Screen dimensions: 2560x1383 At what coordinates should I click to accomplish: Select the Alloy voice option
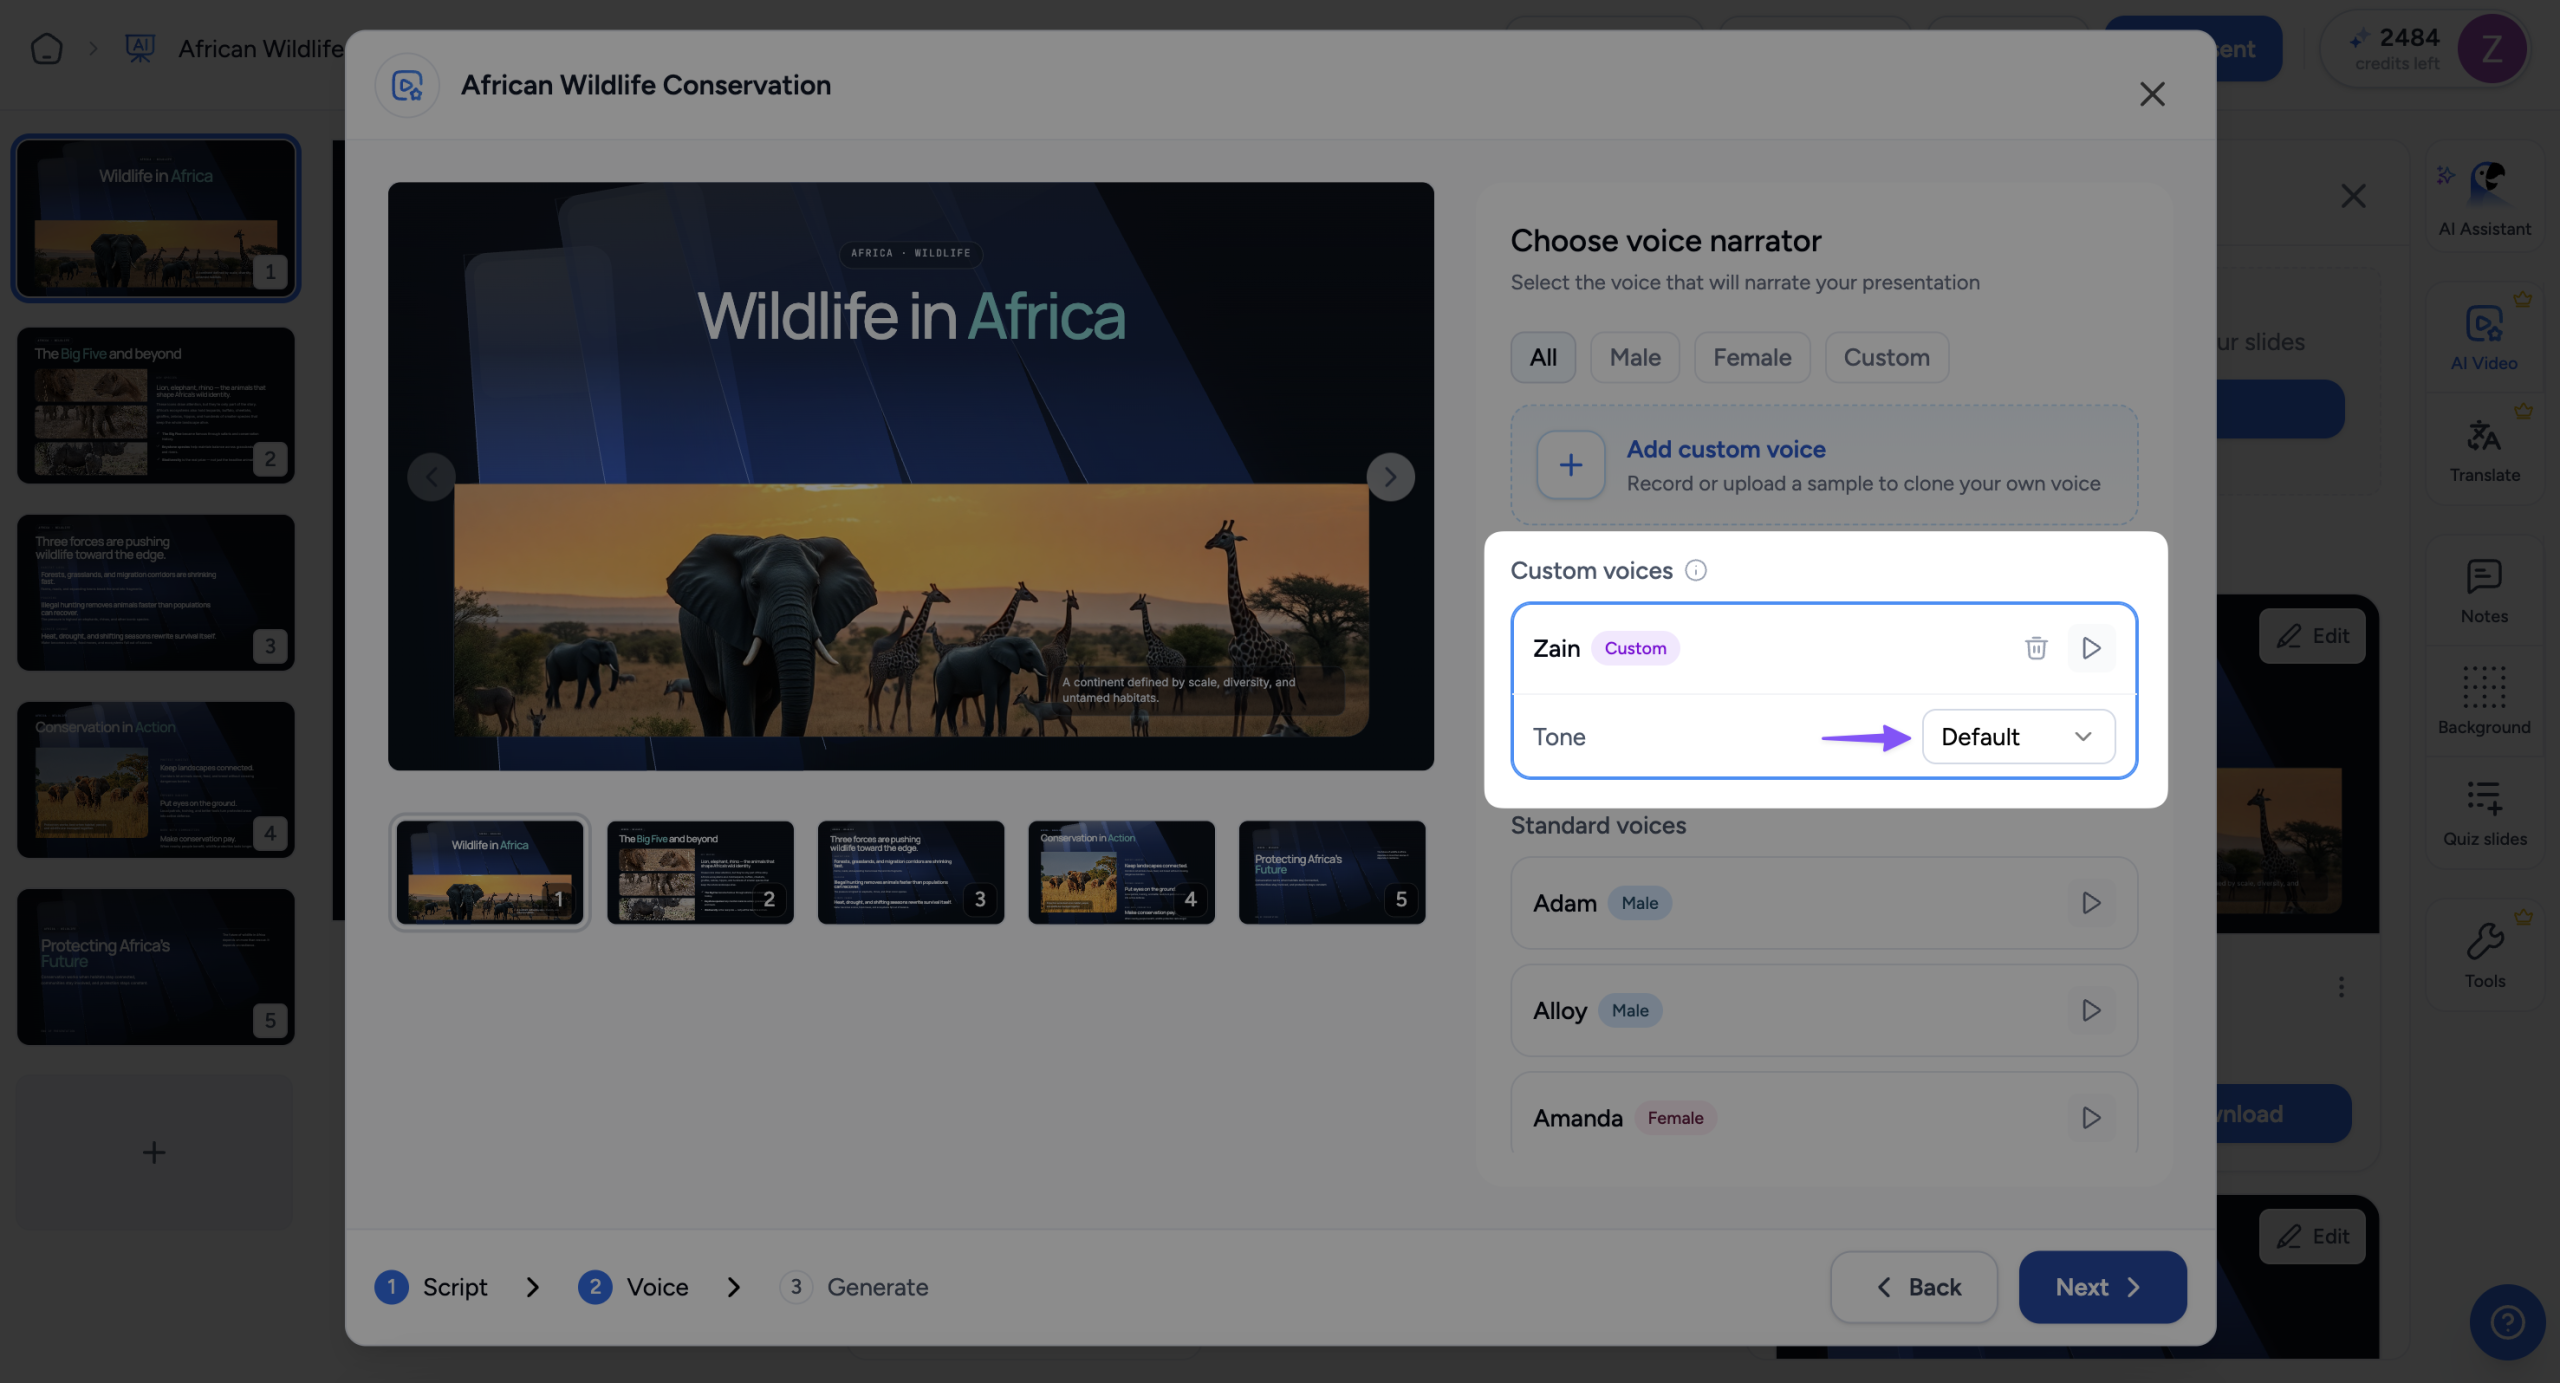point(1824,1010)
